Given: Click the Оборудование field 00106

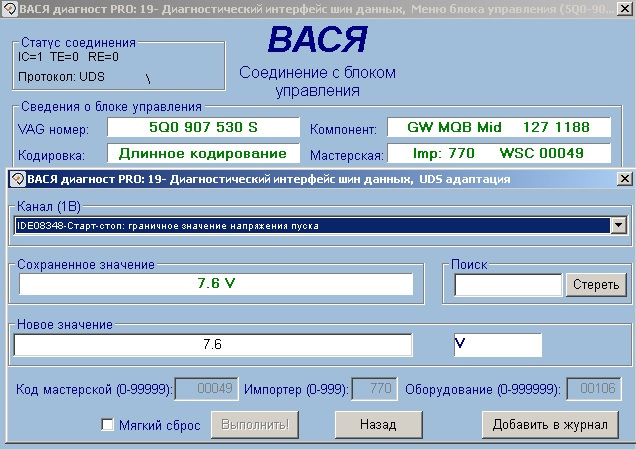Looking at the screenshot, I should 594,389.
